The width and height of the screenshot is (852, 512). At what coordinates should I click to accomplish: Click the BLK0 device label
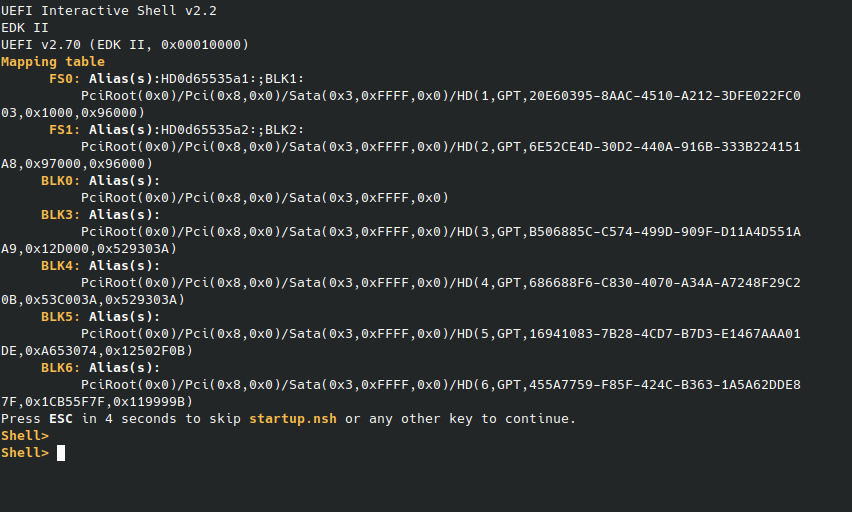click(x=60, y=180)
